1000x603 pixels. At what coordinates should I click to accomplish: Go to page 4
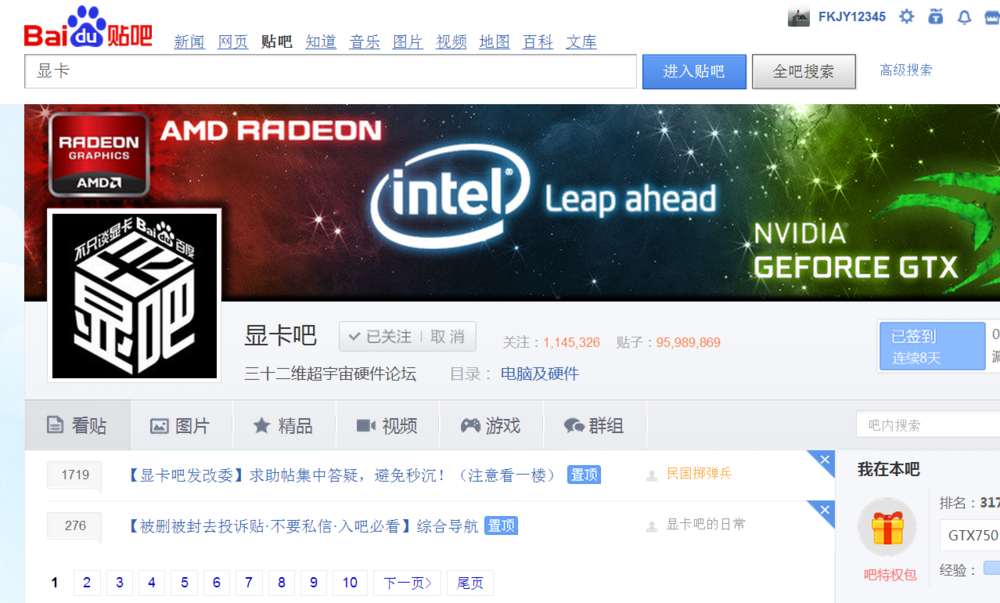coord(152,583)
